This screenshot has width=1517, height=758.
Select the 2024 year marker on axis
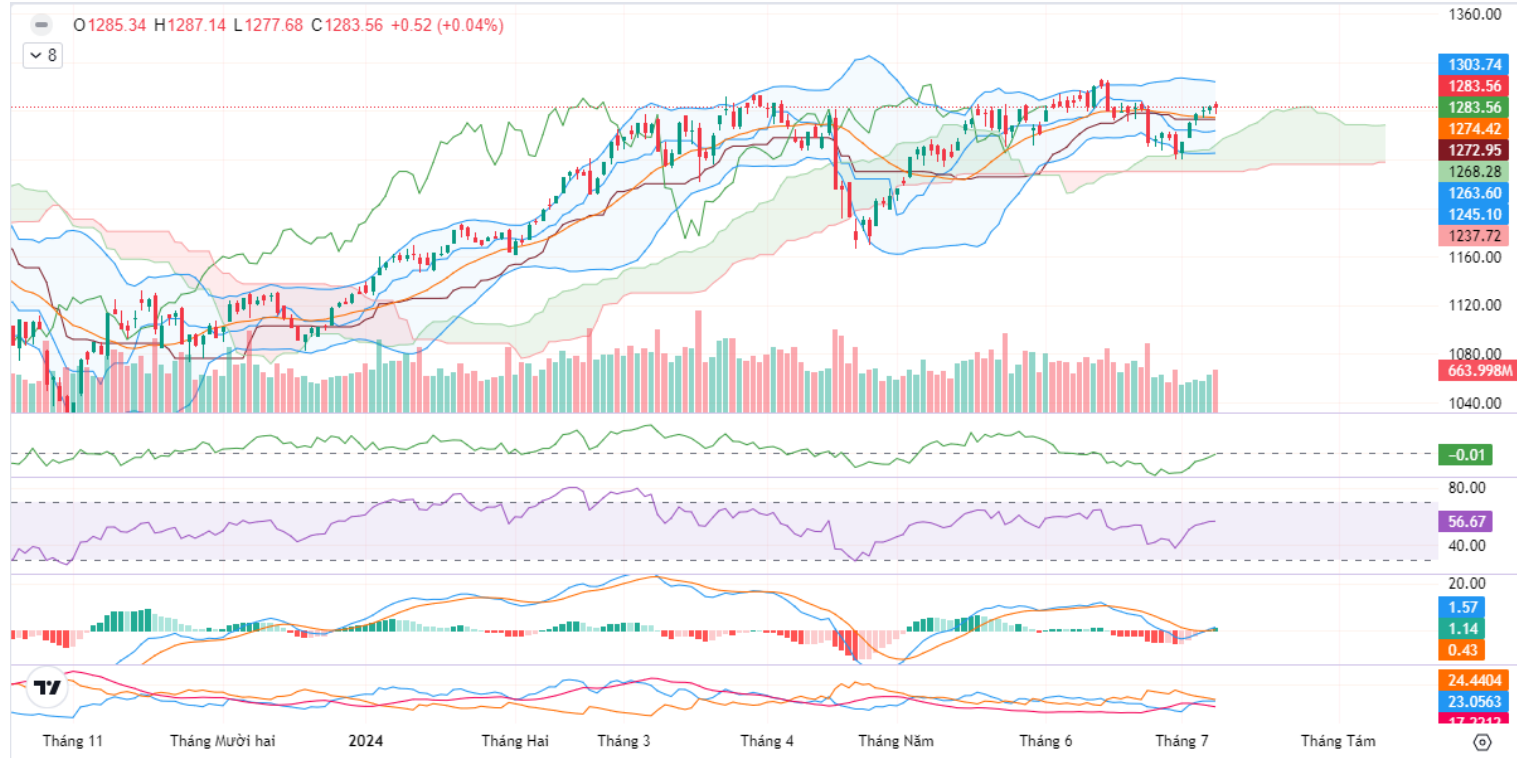point(365,741)
